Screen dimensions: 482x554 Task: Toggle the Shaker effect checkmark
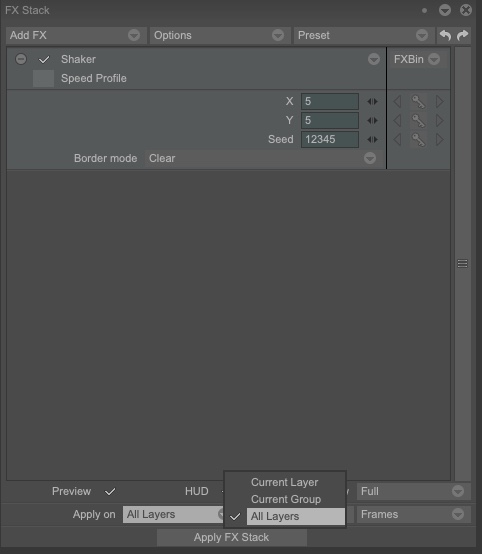point(44,59)
